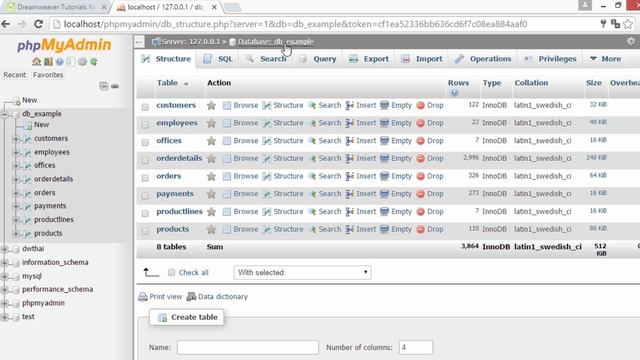Click the favorite star for payments
This screenshot has height=360, width=640.
(x=211, y=194)
